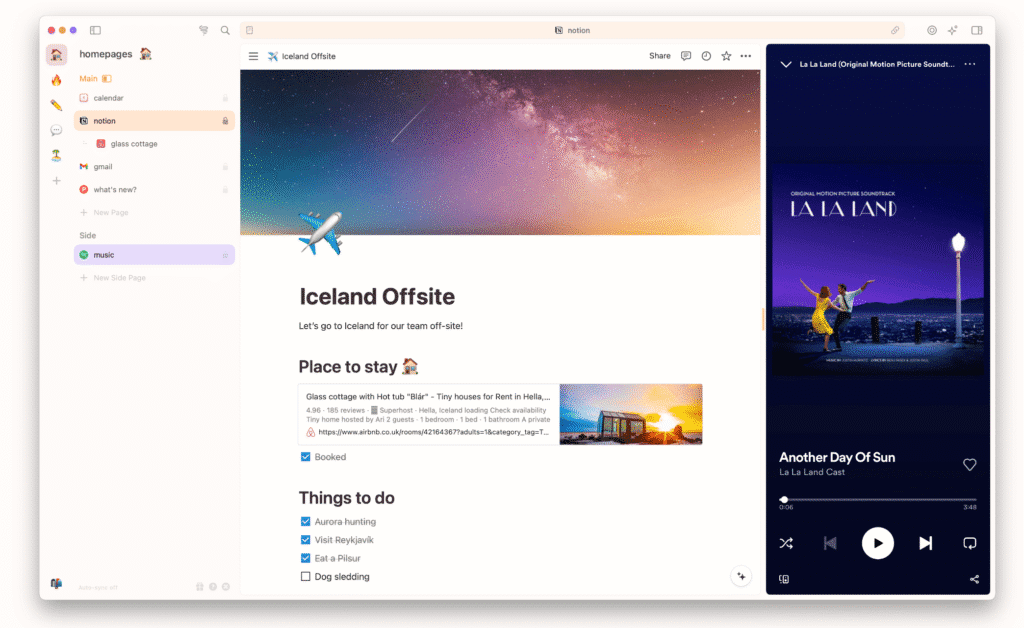Image resolution: width=1024 pixels, height=628 pixels.
Task: Check the Dog sledding checkbox
Action: tap(306, 577)
